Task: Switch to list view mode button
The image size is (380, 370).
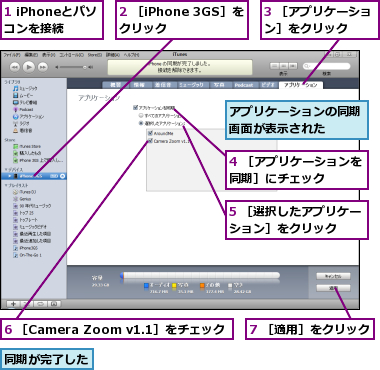Action: click(274, 66)
